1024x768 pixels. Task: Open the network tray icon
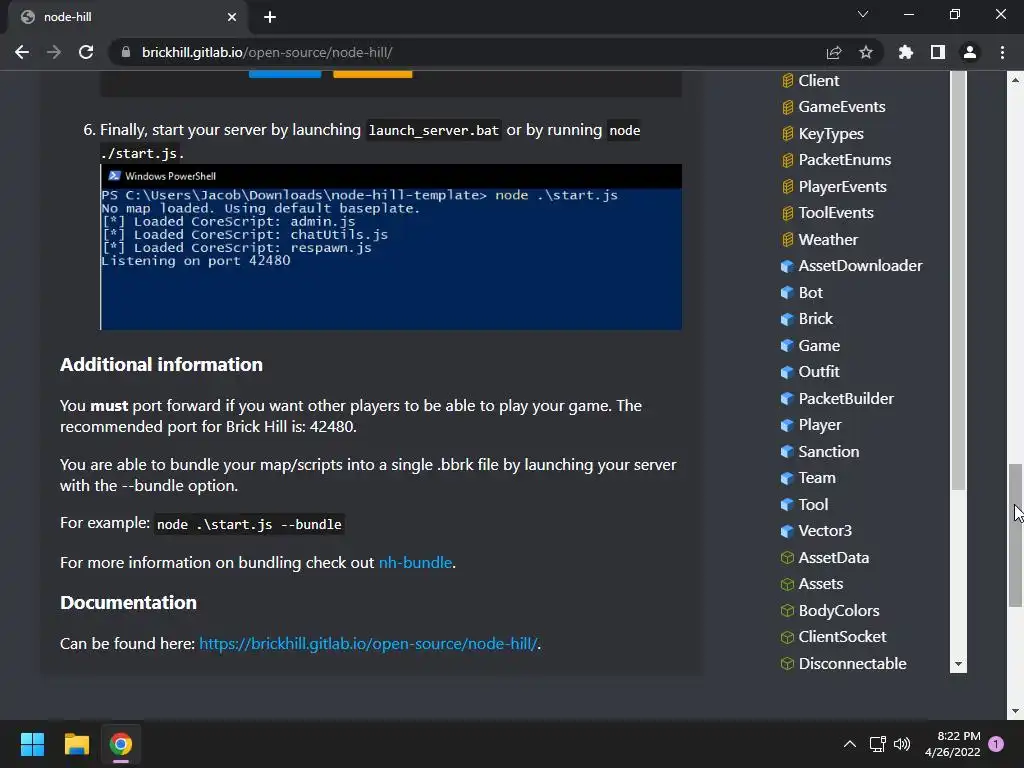click(x=877, y=744)
